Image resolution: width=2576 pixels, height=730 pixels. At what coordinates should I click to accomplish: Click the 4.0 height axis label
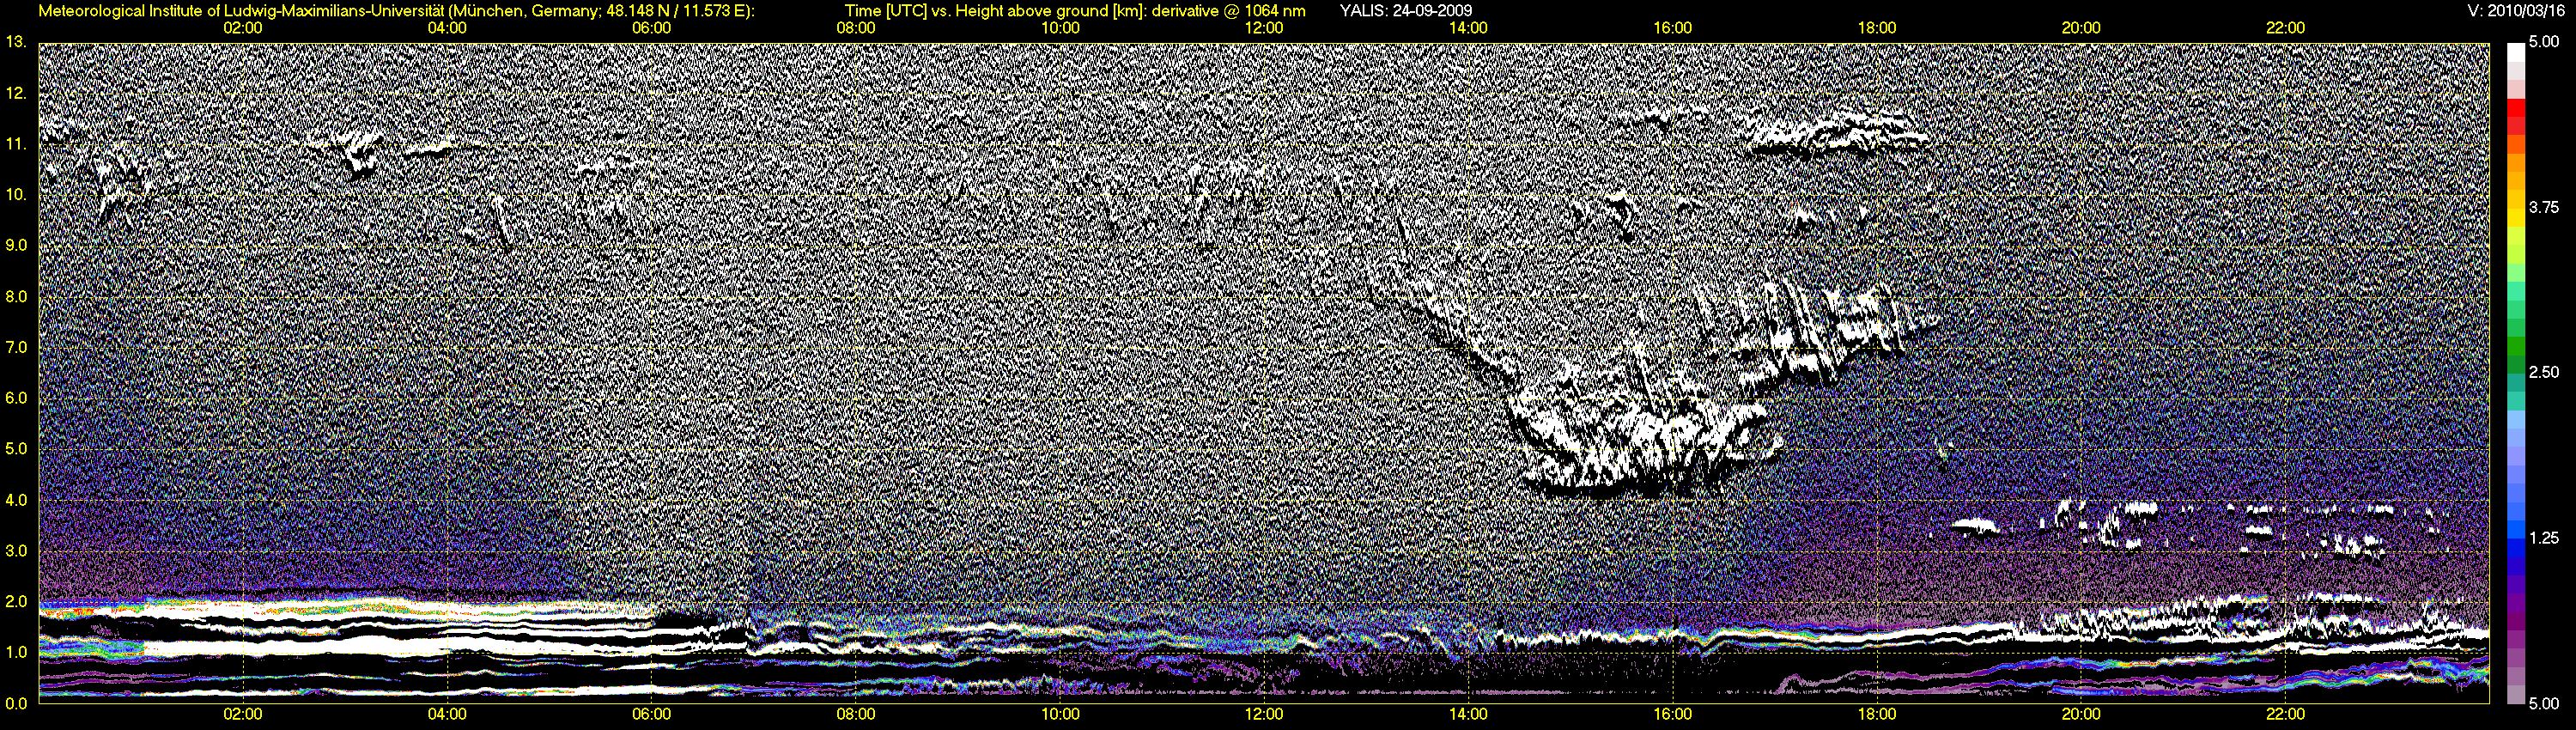(16, 500)
